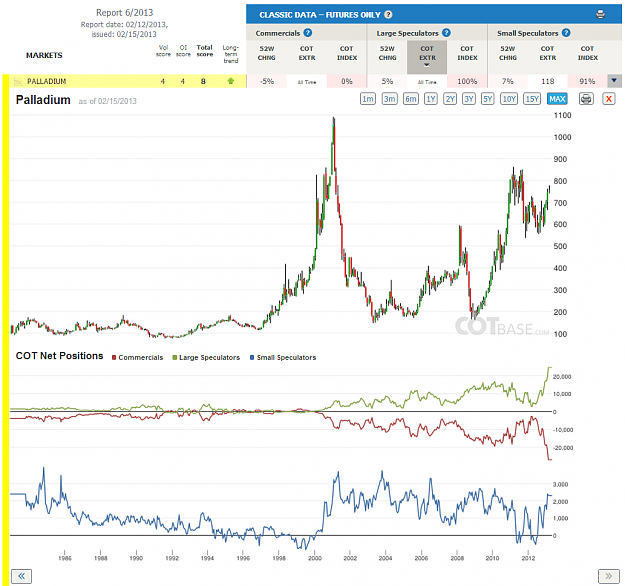Sort by Large Speculators 52W CHNG column
This screenshot has height=586, width=625.
387,53
